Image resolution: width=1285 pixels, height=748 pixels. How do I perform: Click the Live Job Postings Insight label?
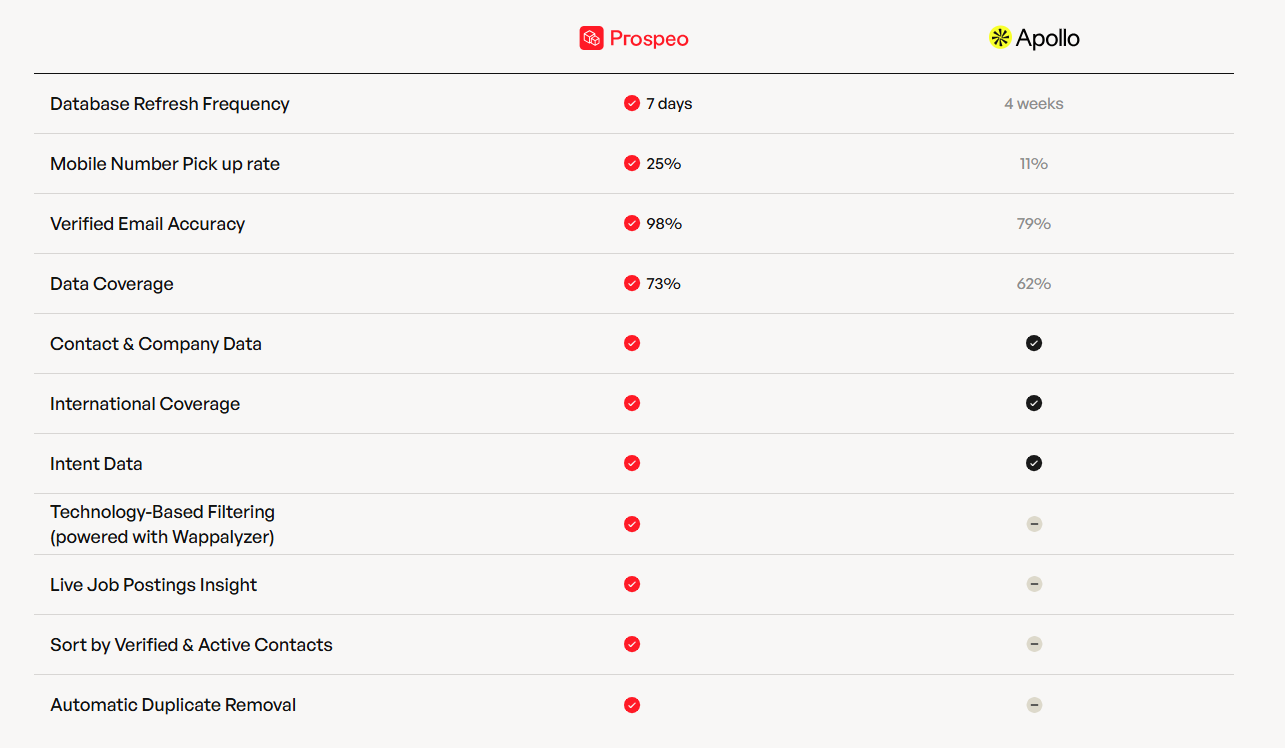tap(154, 585)
